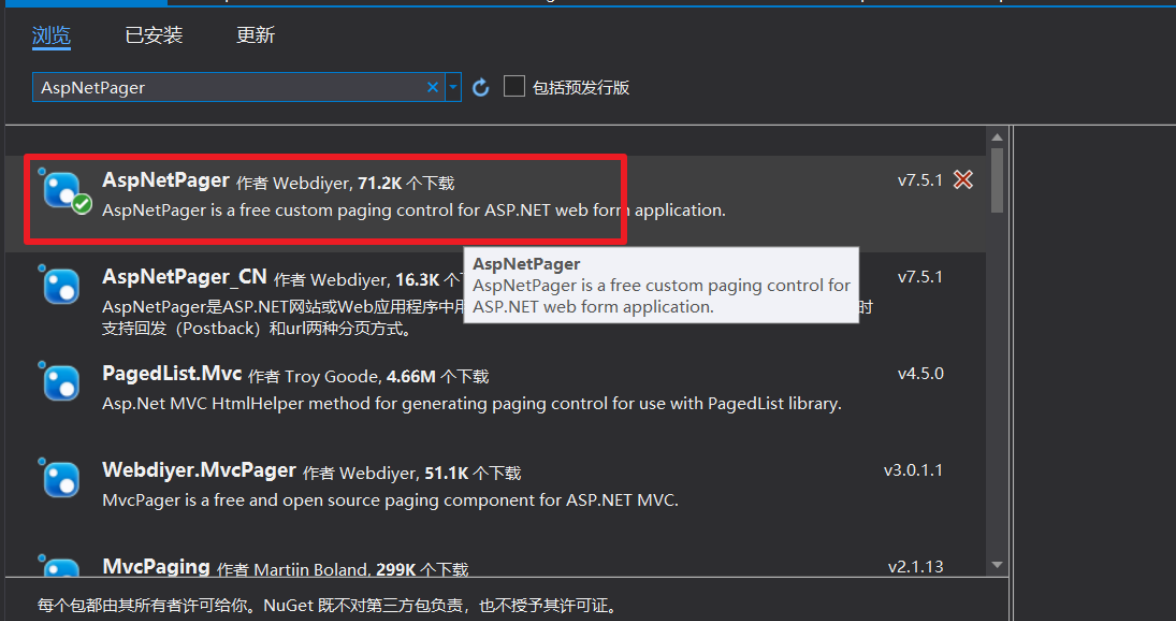Click the MvcPaging package icon

click(x=61, y=567)
